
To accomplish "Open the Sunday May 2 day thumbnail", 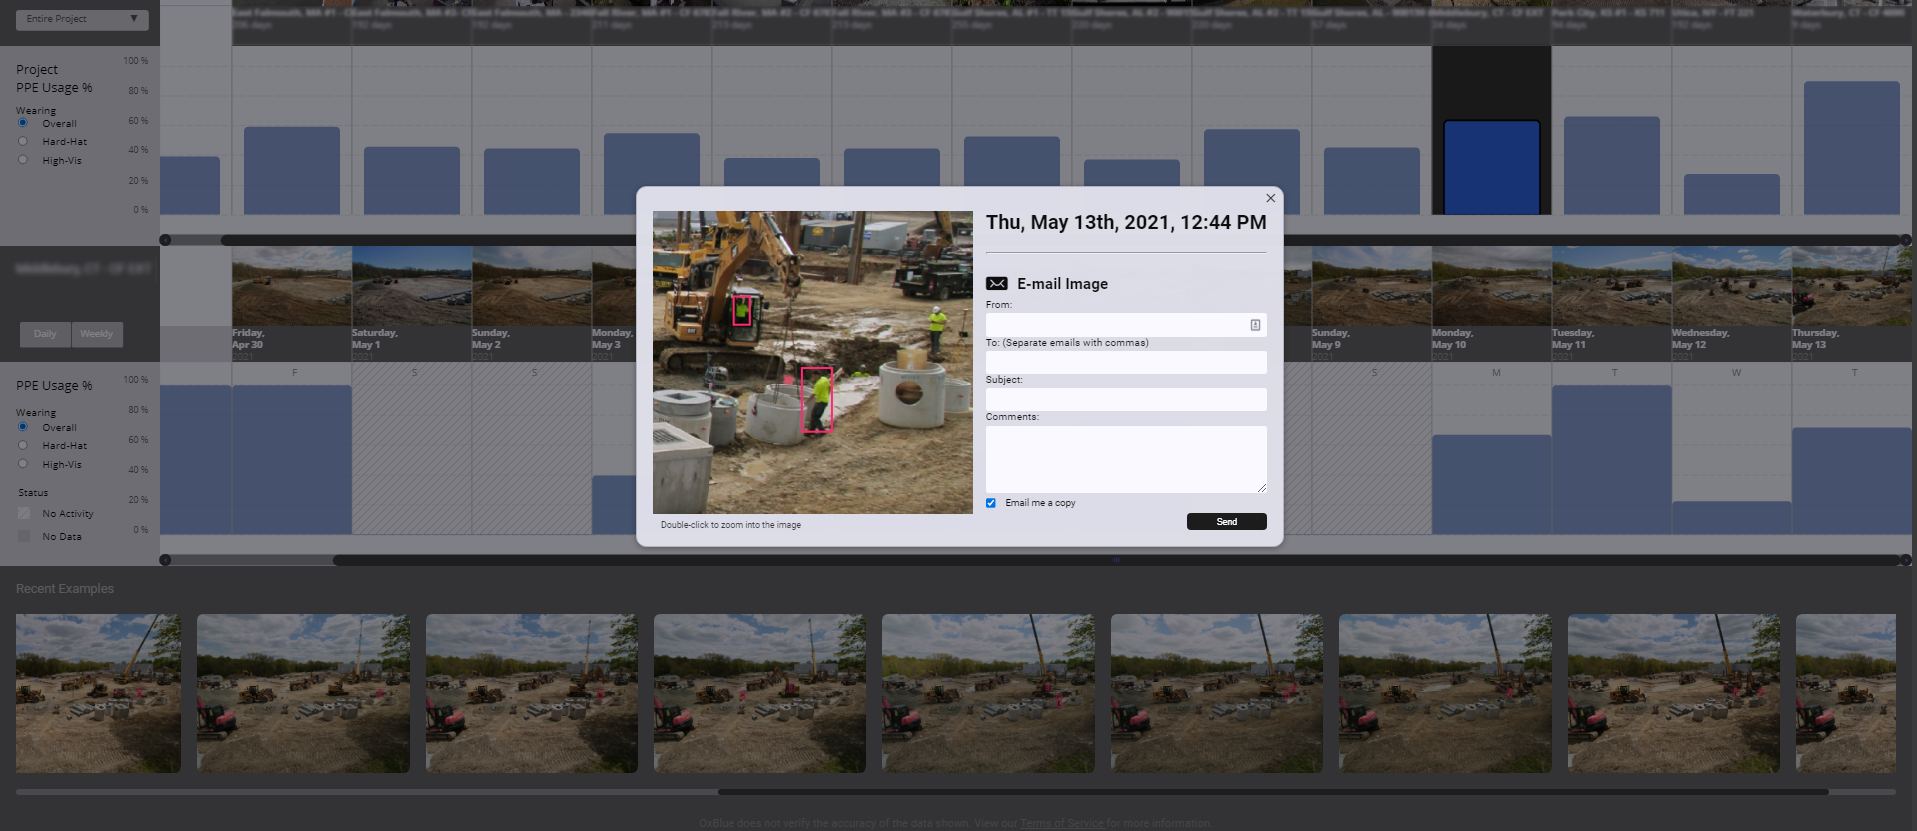I will 532,287.
